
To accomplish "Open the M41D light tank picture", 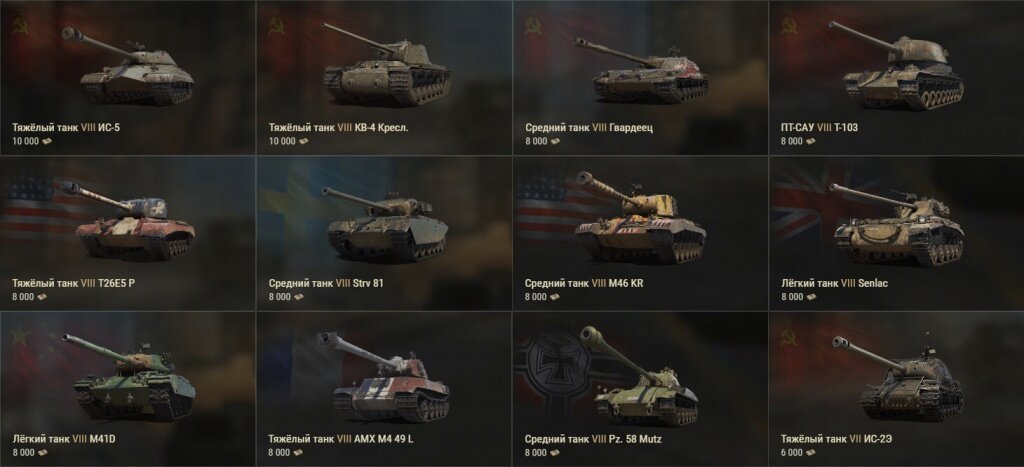I will click(x=128, y=377).
